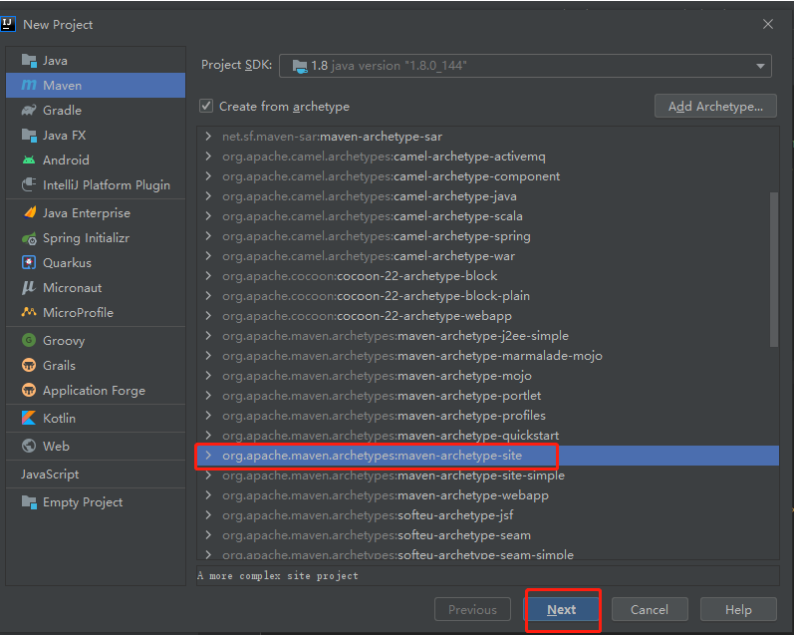Select Kotlin project type
Screen dimensions: 794x636
point(95,418)
